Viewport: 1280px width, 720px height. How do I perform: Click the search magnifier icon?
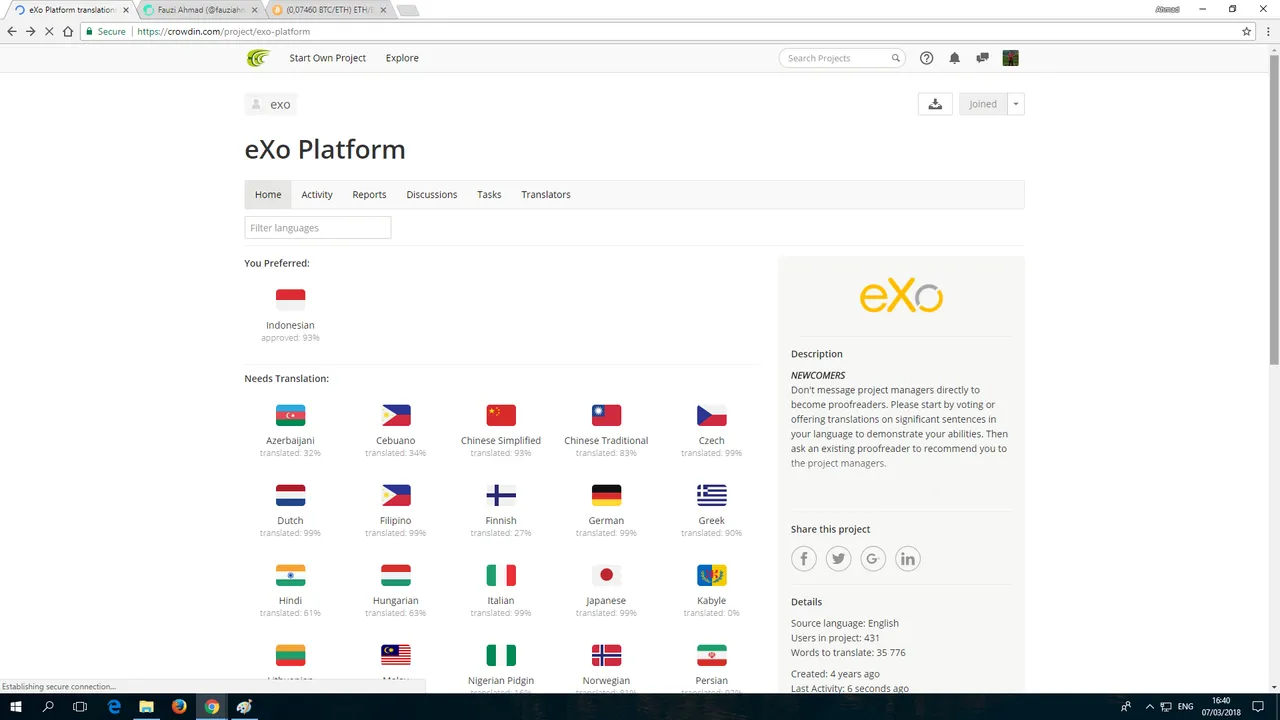(x=896, y=58)
